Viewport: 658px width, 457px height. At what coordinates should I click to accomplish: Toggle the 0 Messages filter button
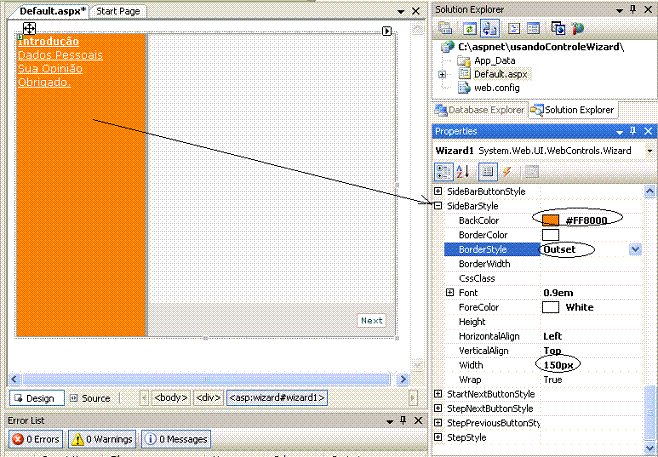click(x=176, y=439)
